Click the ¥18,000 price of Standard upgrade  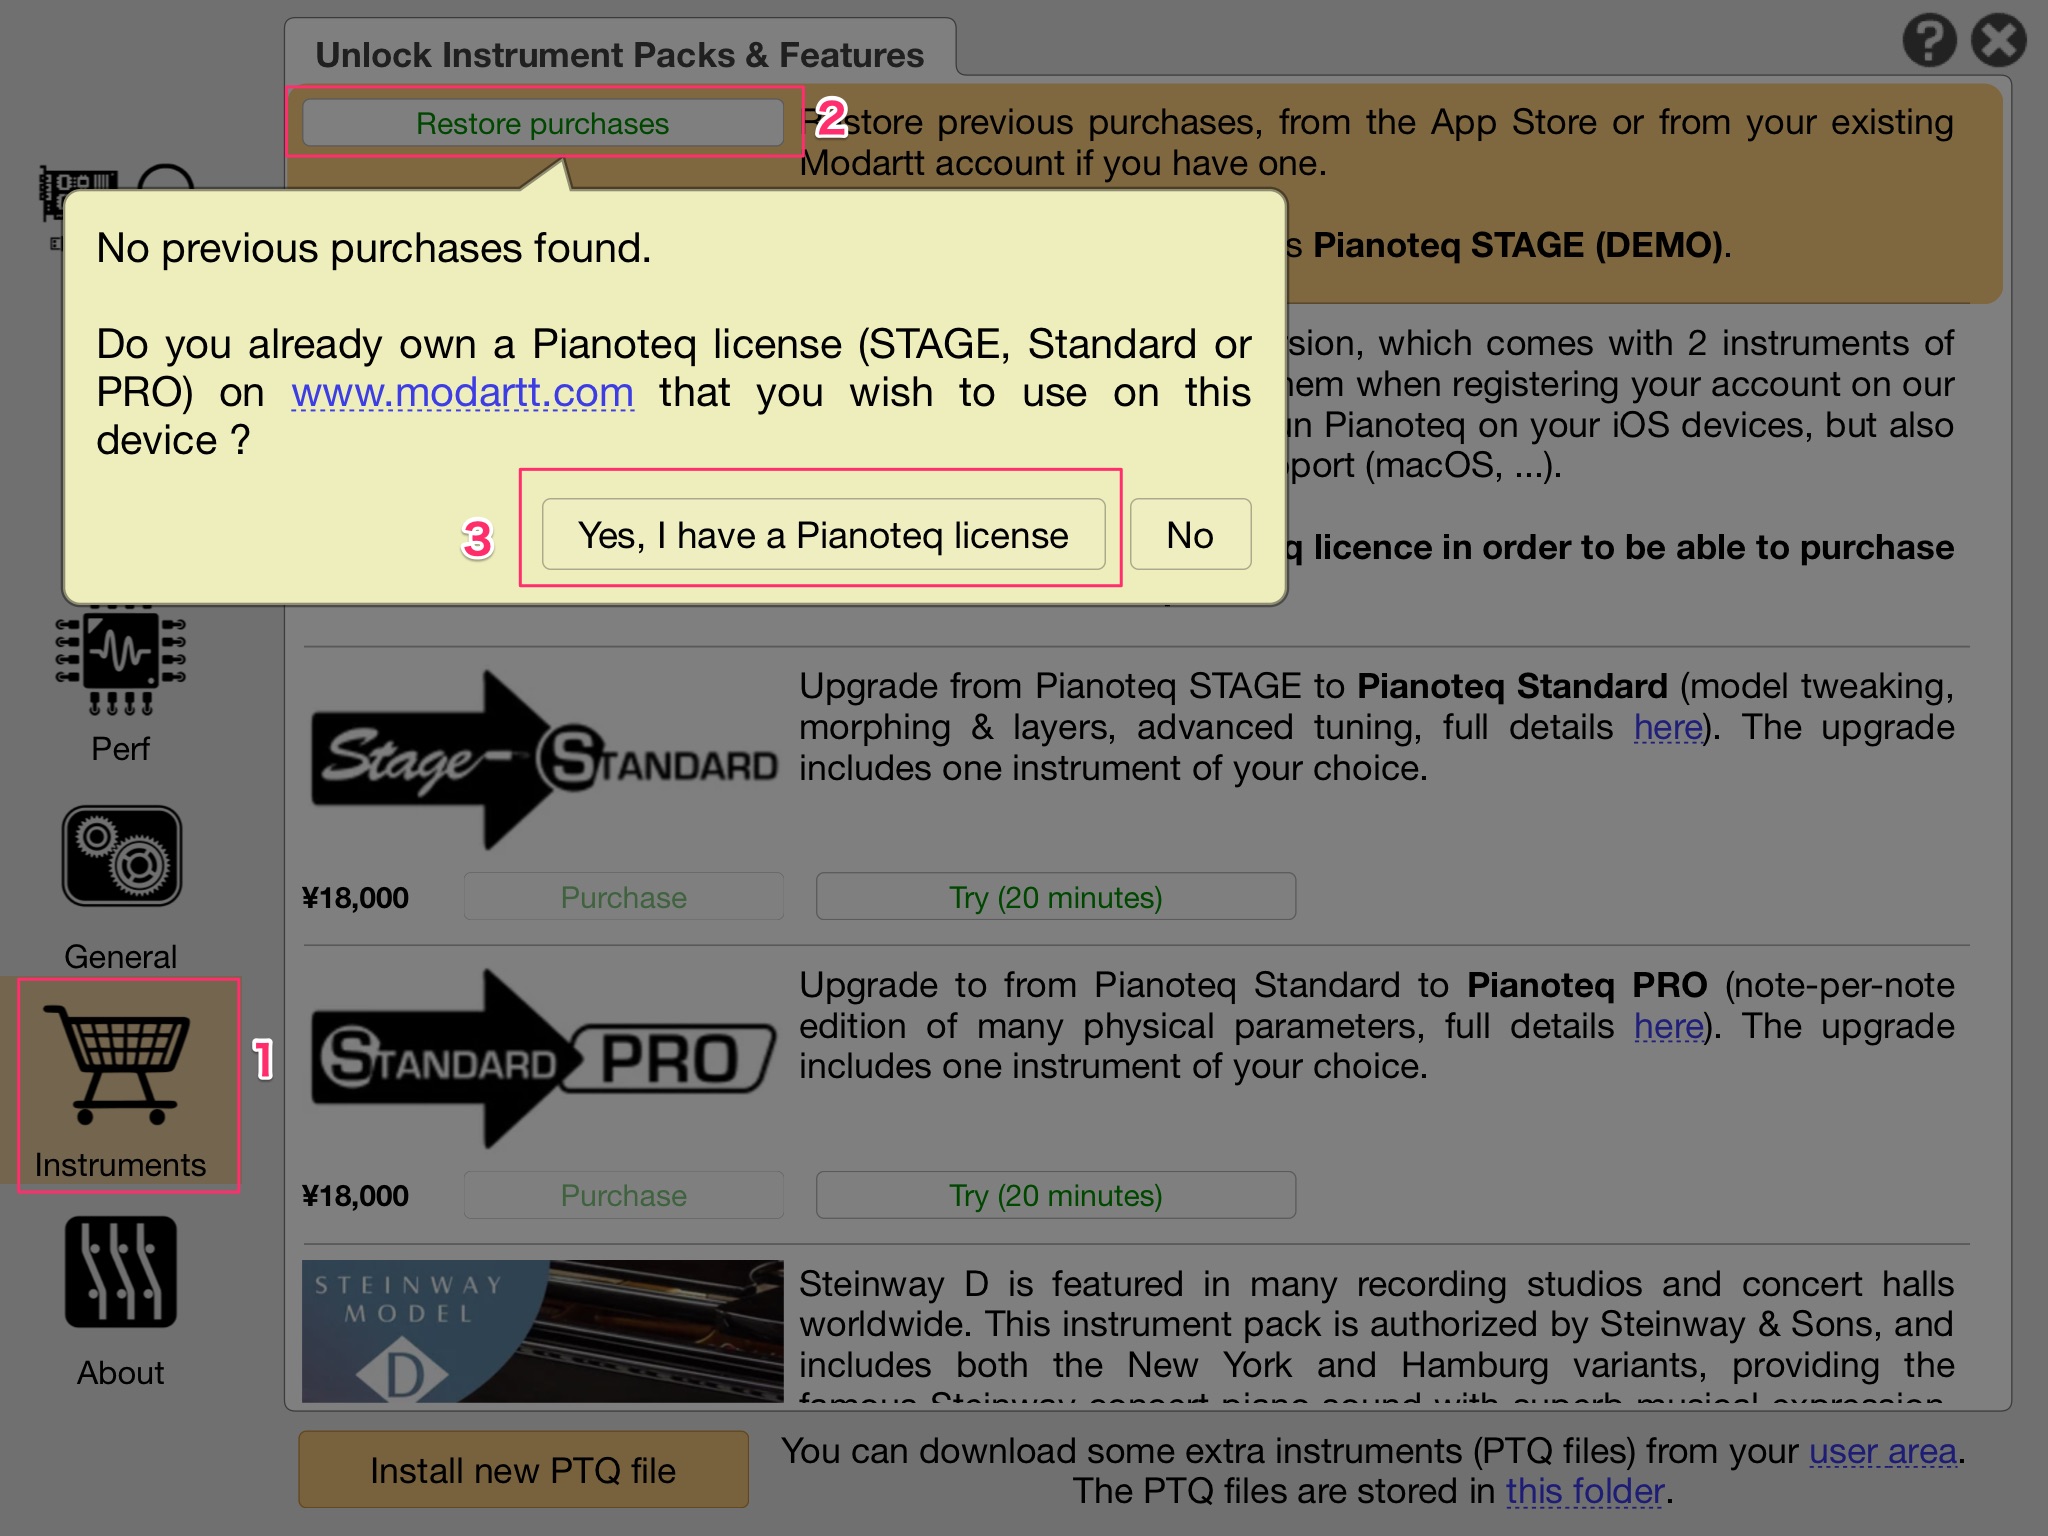click(x=355, y=897)
